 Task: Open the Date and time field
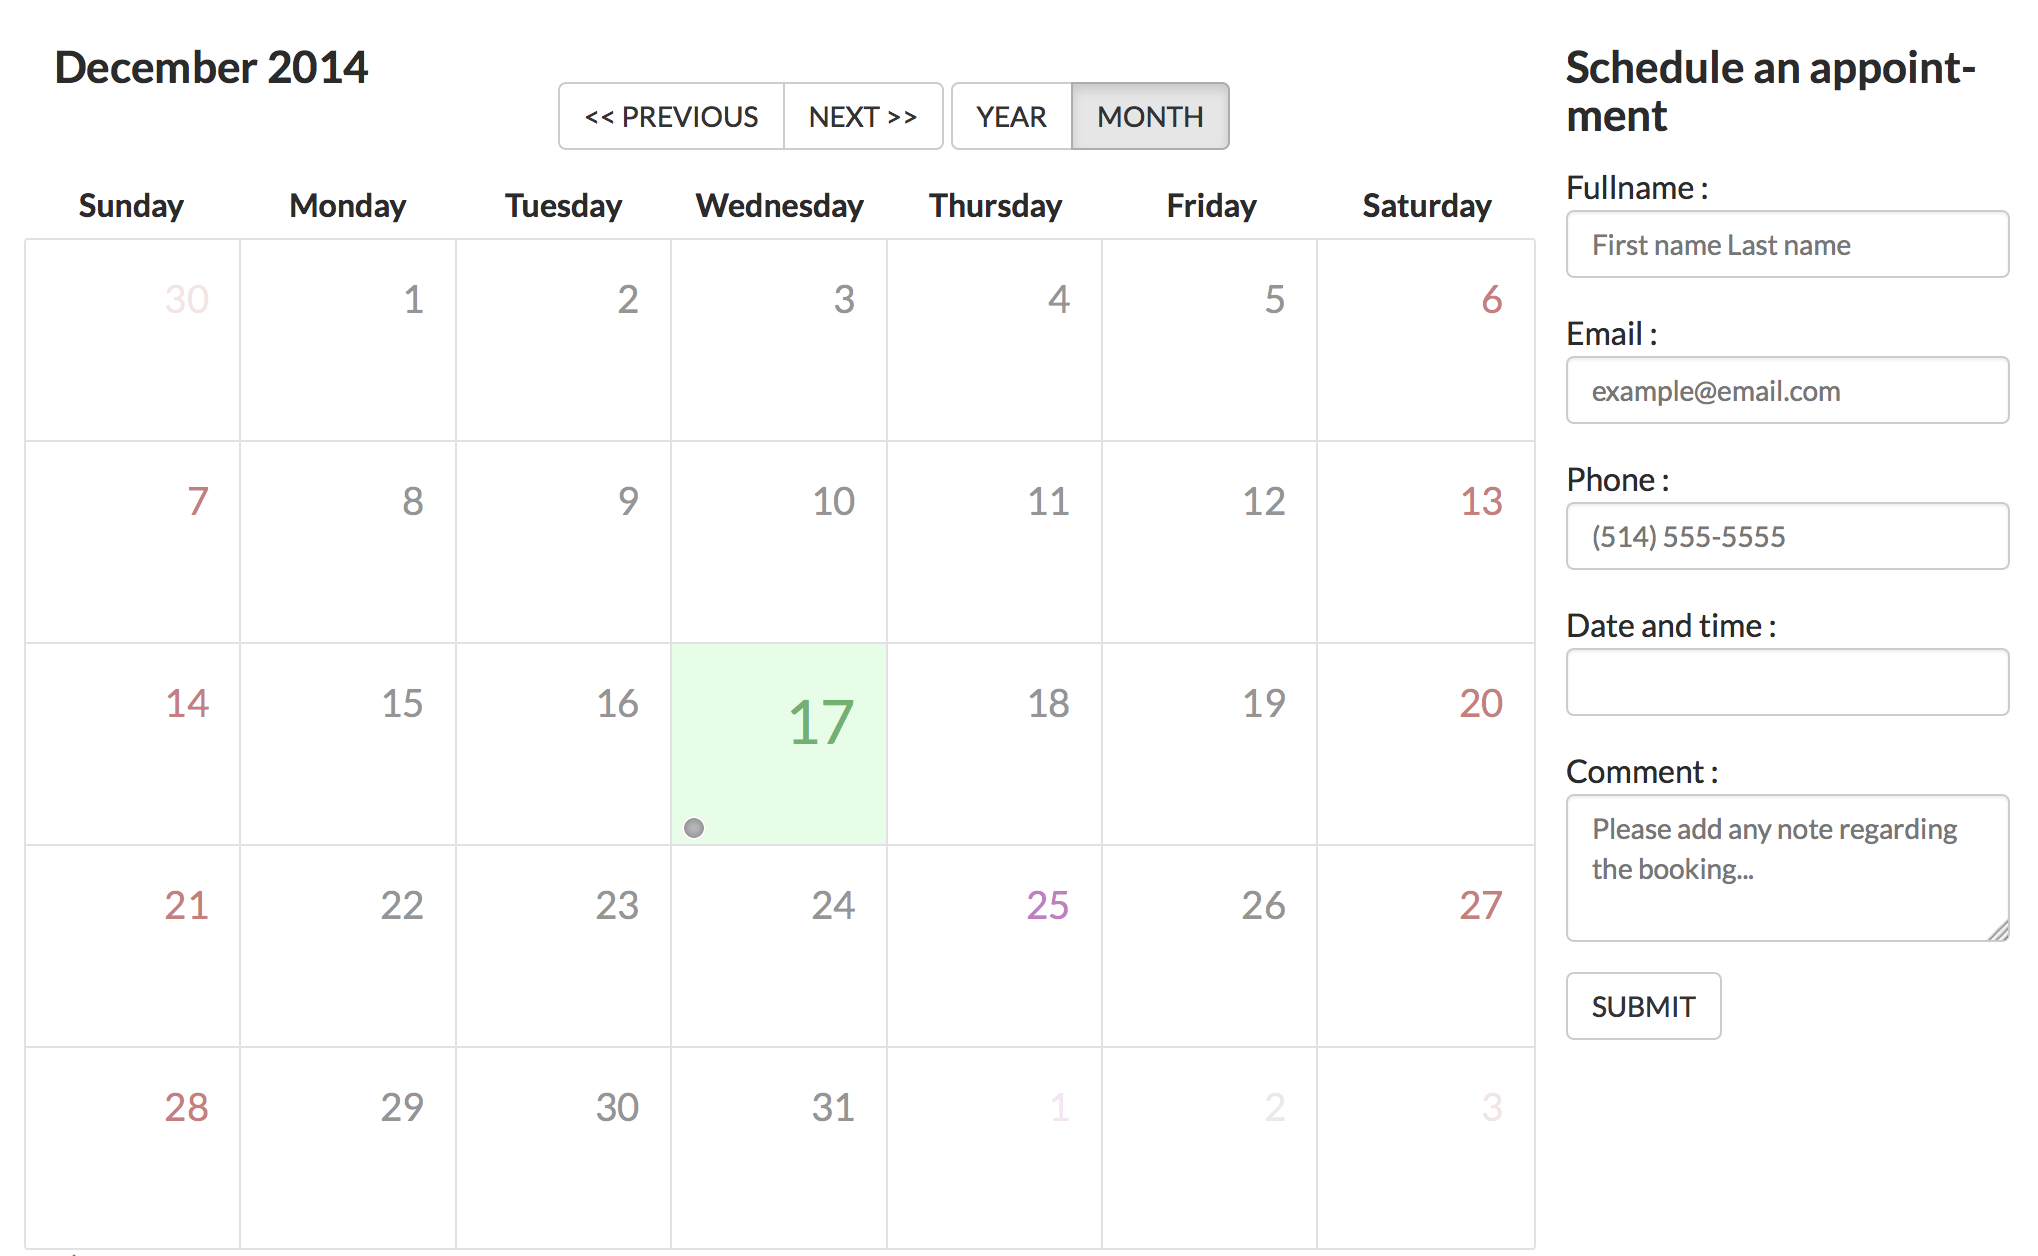point(1787,682)
